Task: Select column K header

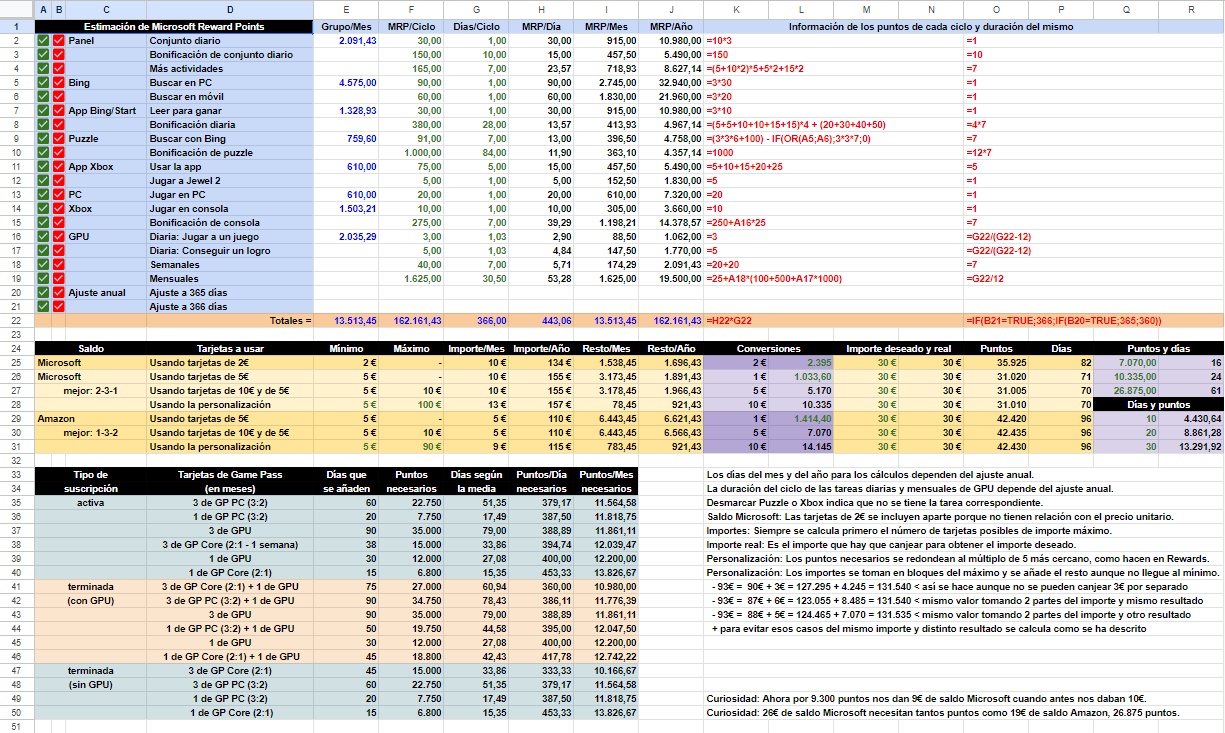Action: pos(736,9)
